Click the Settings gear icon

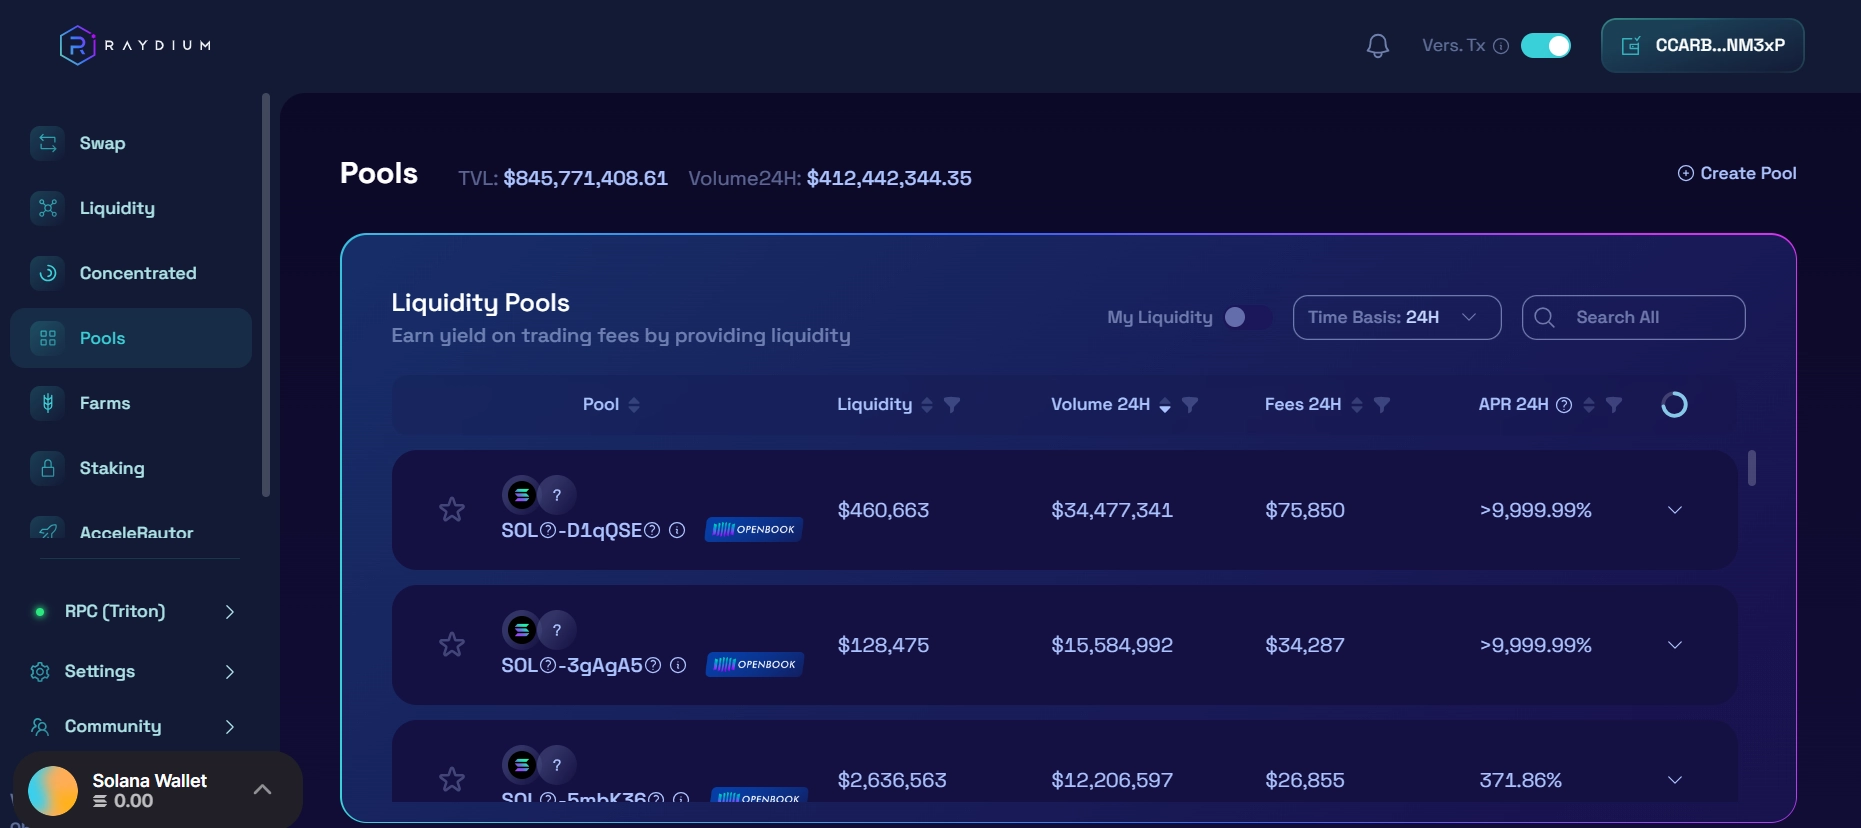40,671
